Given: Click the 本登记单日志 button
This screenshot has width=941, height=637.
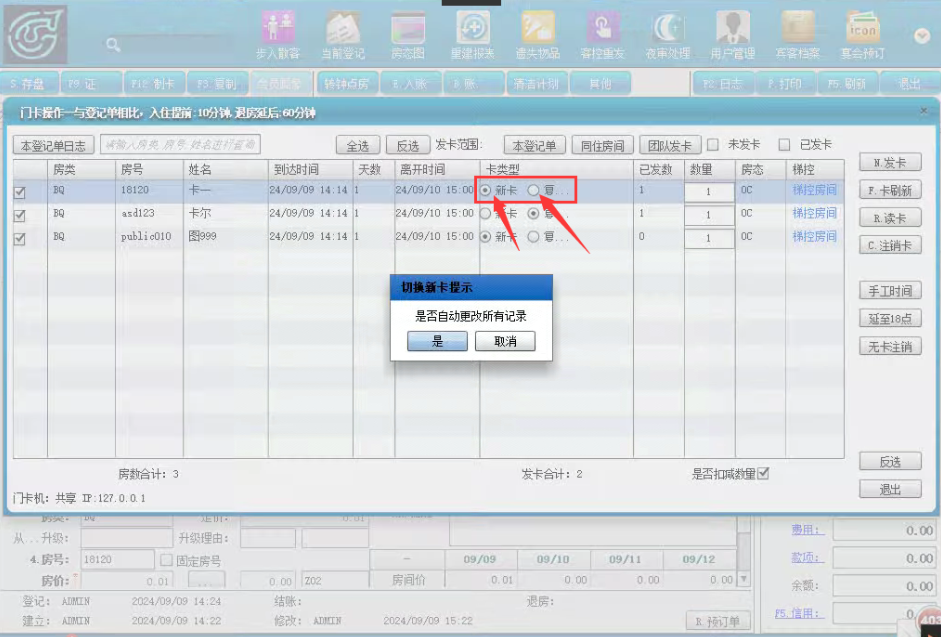Looking at the screenshot, I should click(53, 145).
